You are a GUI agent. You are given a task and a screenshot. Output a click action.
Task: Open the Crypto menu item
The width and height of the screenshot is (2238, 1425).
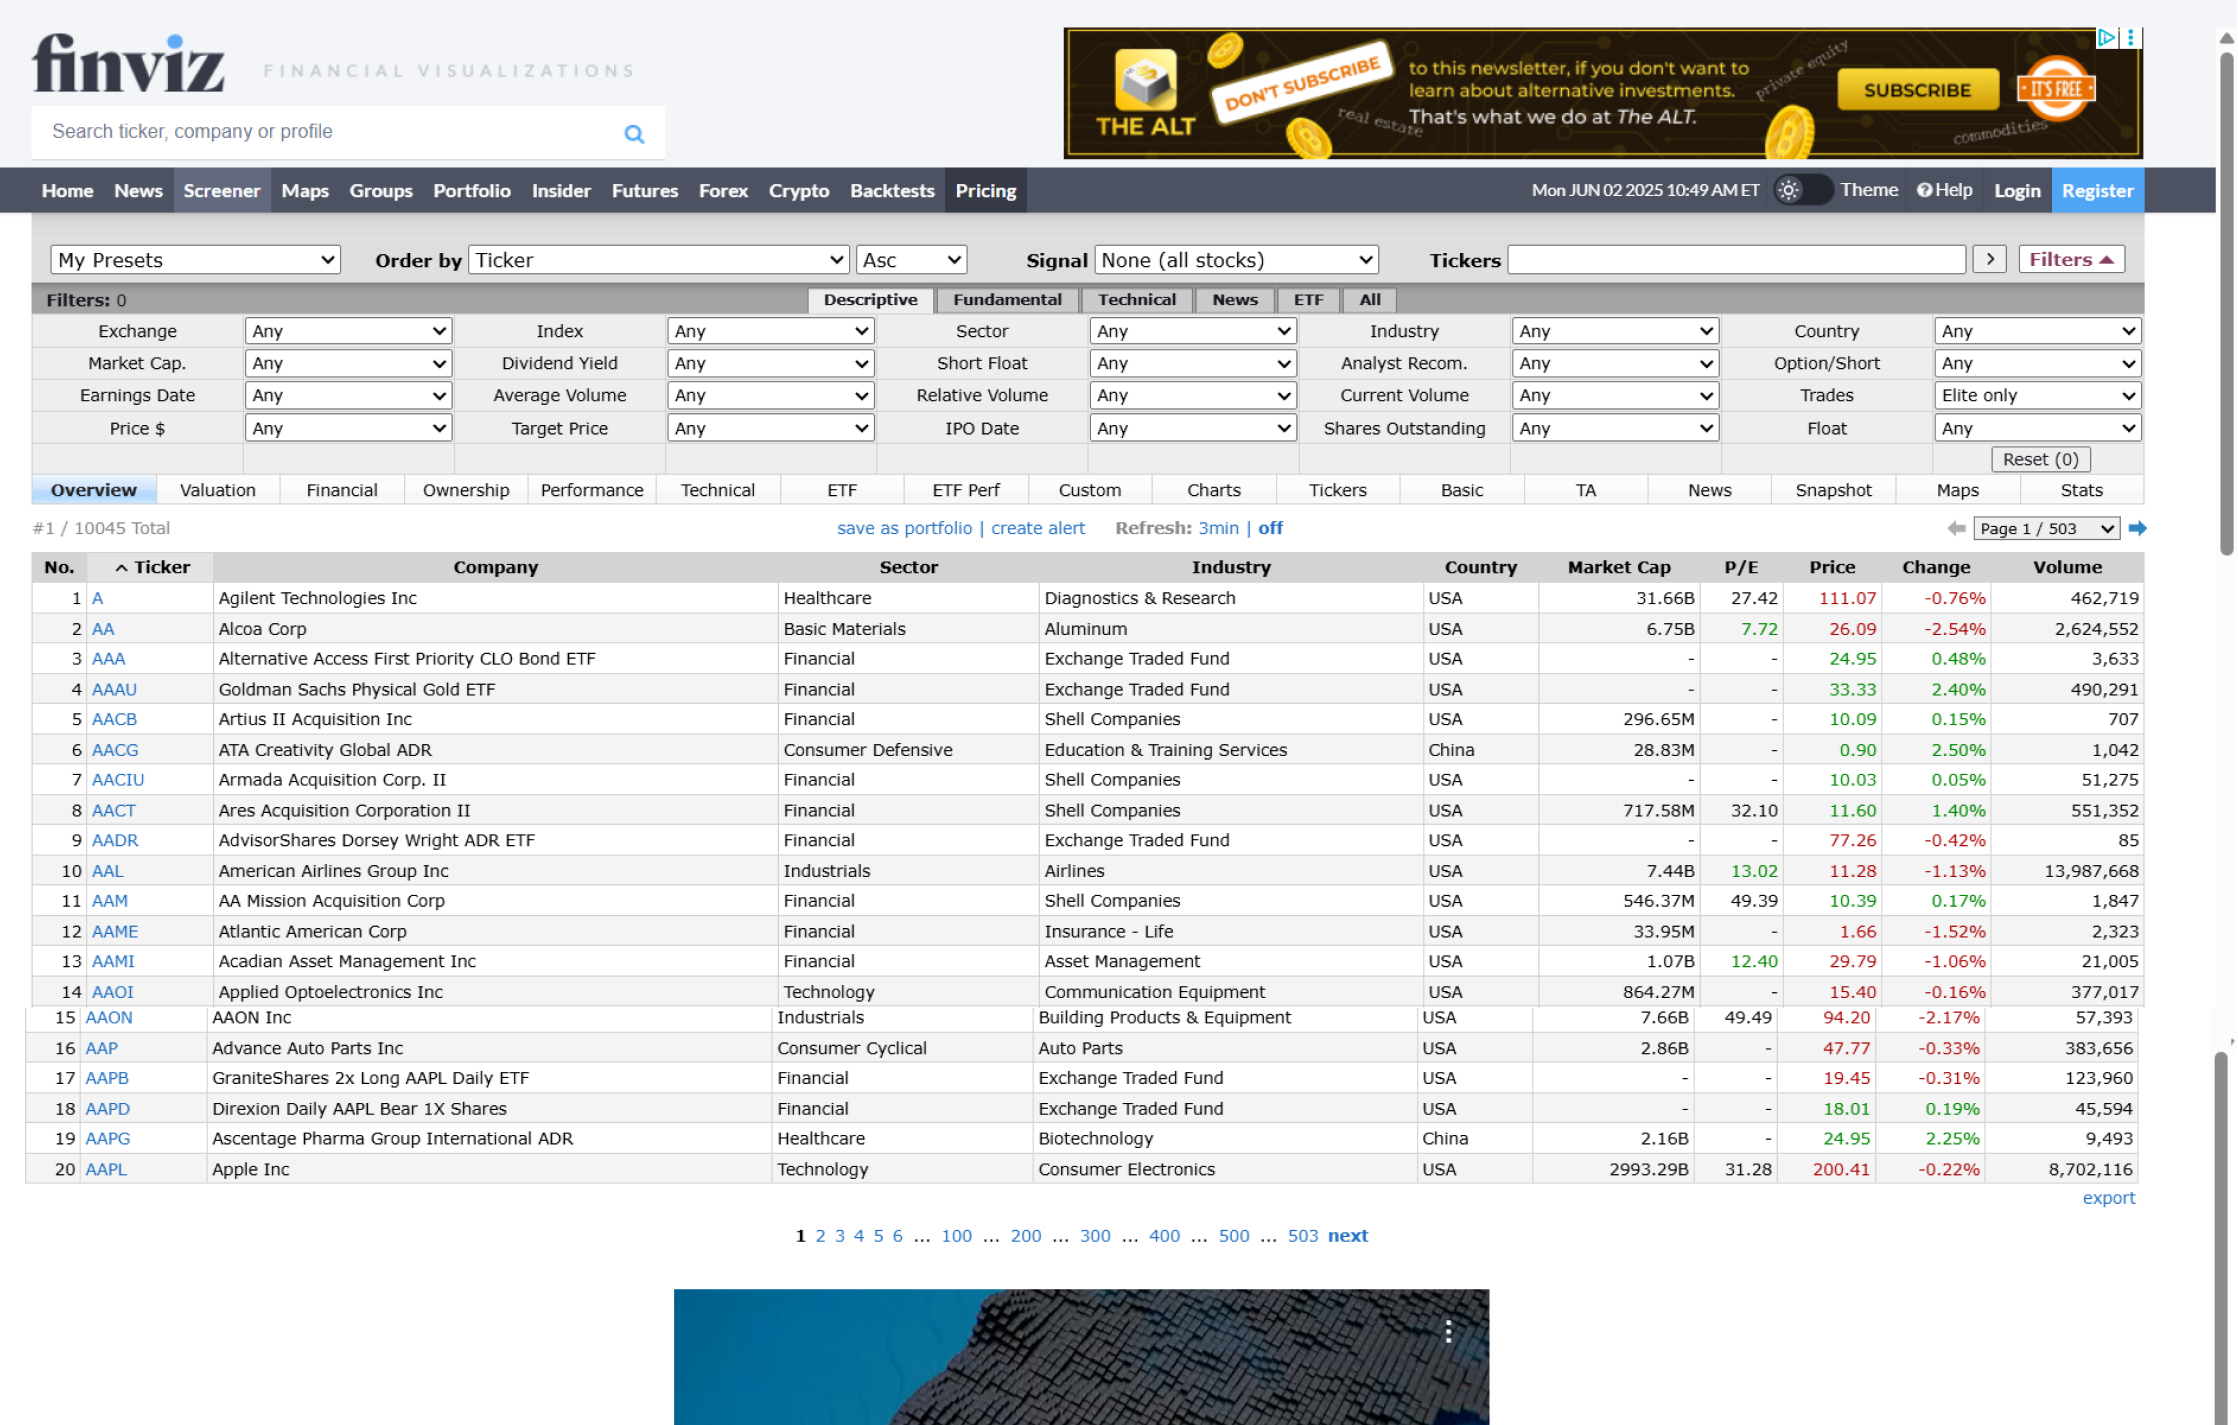798,190
